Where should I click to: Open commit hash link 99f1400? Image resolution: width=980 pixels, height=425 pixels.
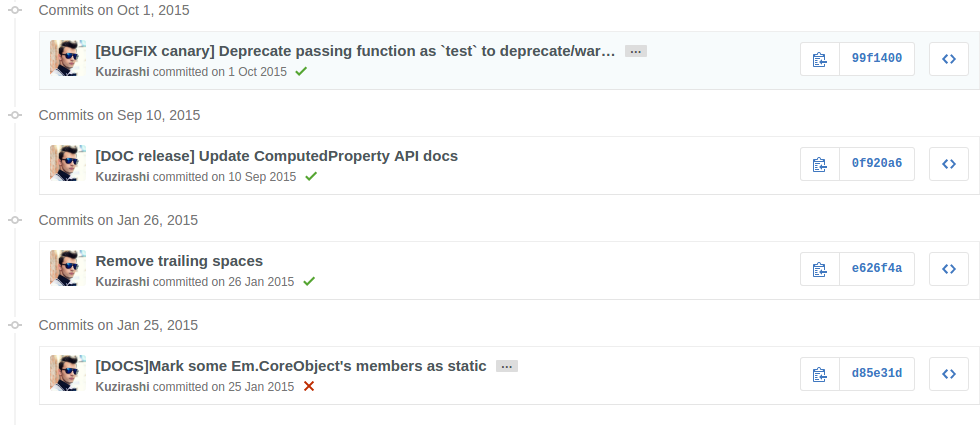876,59
